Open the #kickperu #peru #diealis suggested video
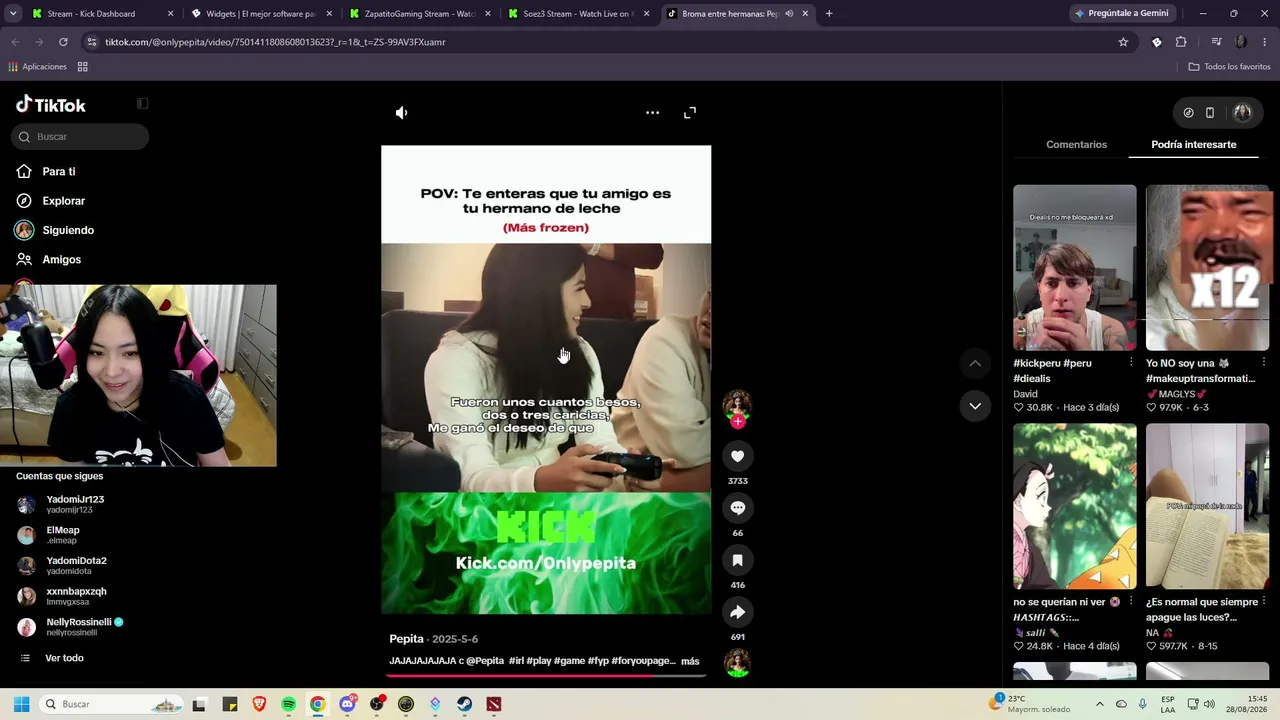Viewport: 1280px width, 720px height. 1074,267
